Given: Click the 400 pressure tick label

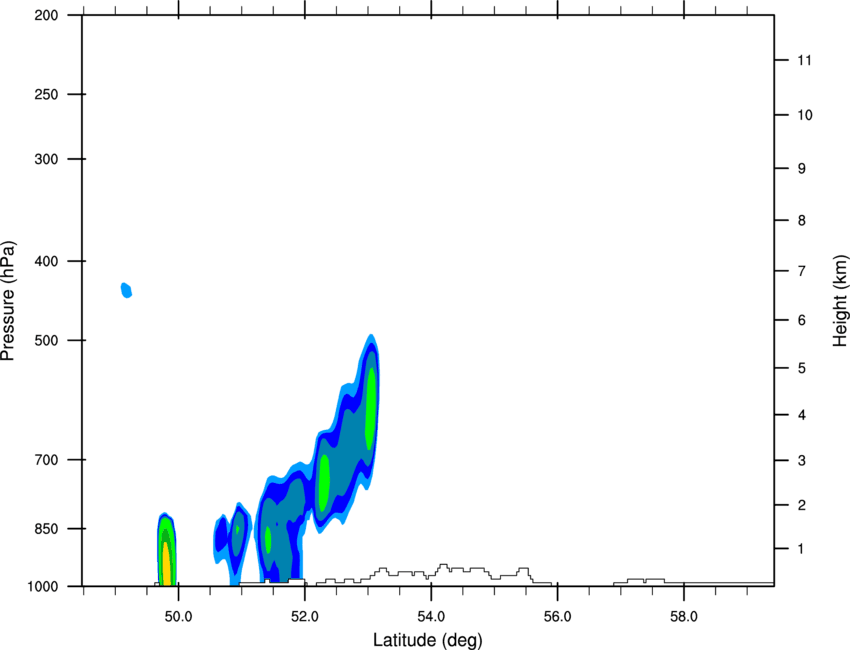Looking at the screenshot, I should tap(46, 261).
